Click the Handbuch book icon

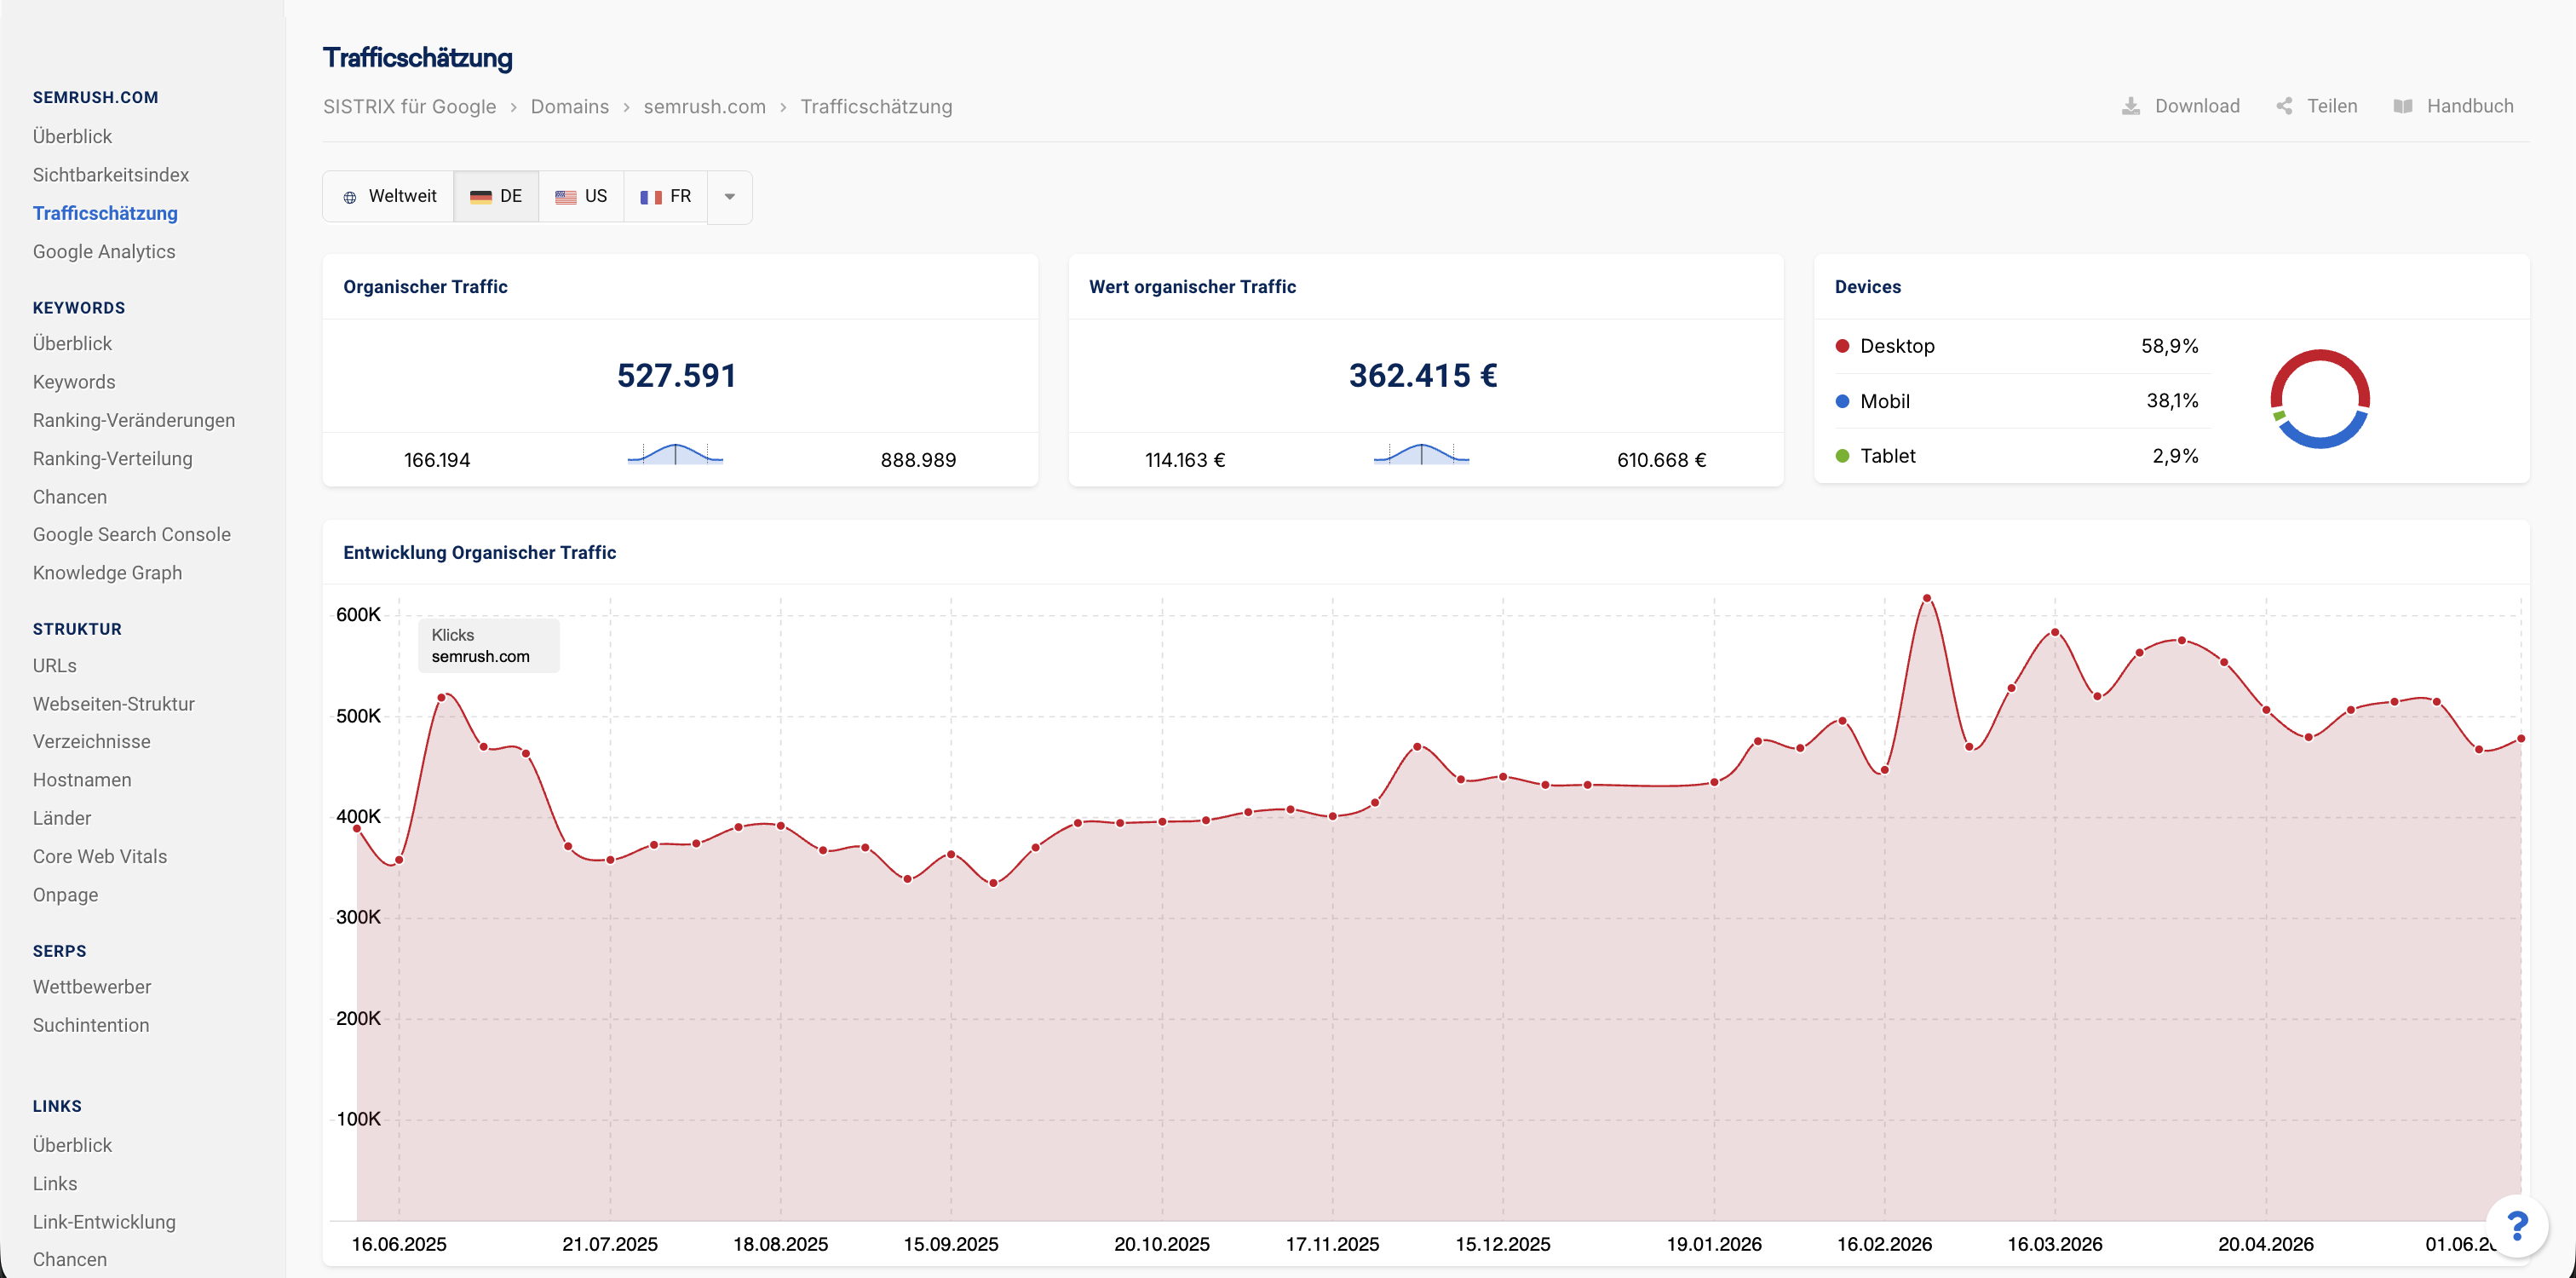click(2403, 106)
